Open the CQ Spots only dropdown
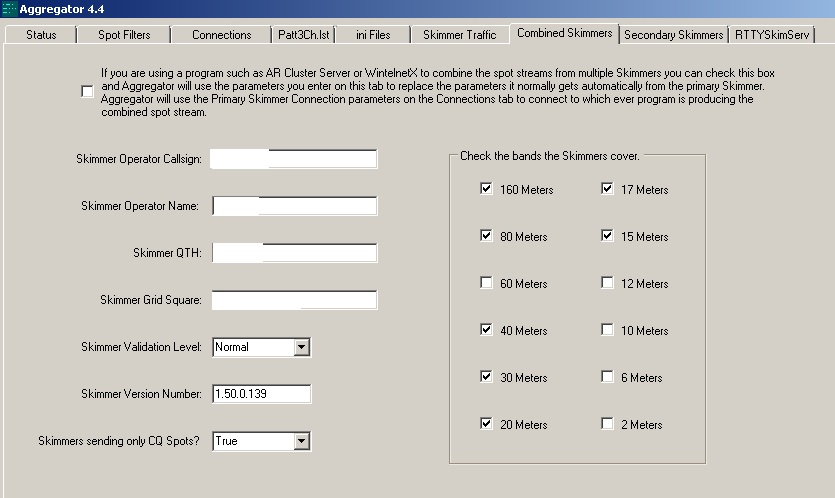This screenshot has width=835, height=498. coord(301,441)
